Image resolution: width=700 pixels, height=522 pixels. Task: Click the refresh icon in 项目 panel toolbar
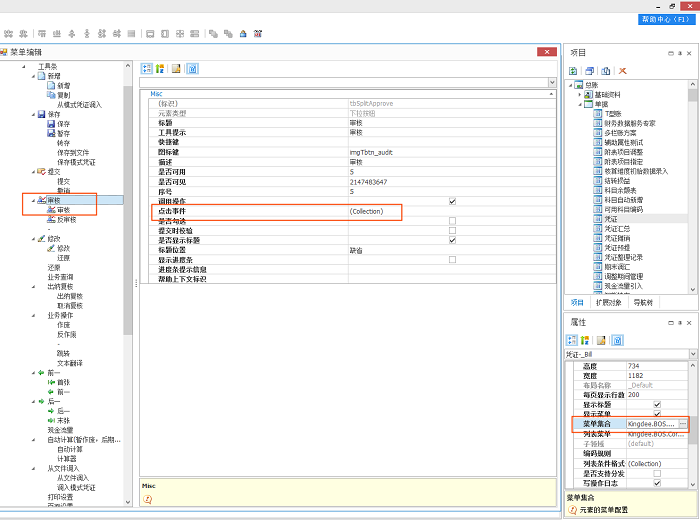[574, 71]
